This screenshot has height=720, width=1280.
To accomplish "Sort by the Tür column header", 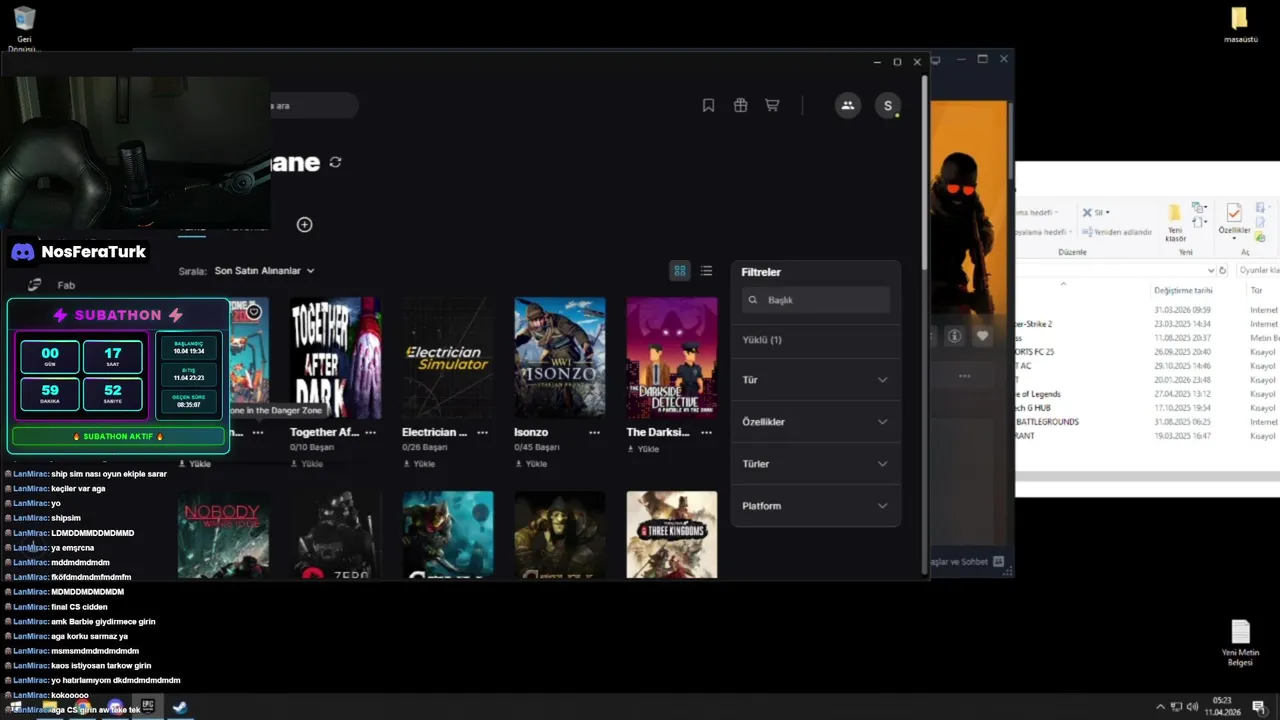I will (1256, 290).
